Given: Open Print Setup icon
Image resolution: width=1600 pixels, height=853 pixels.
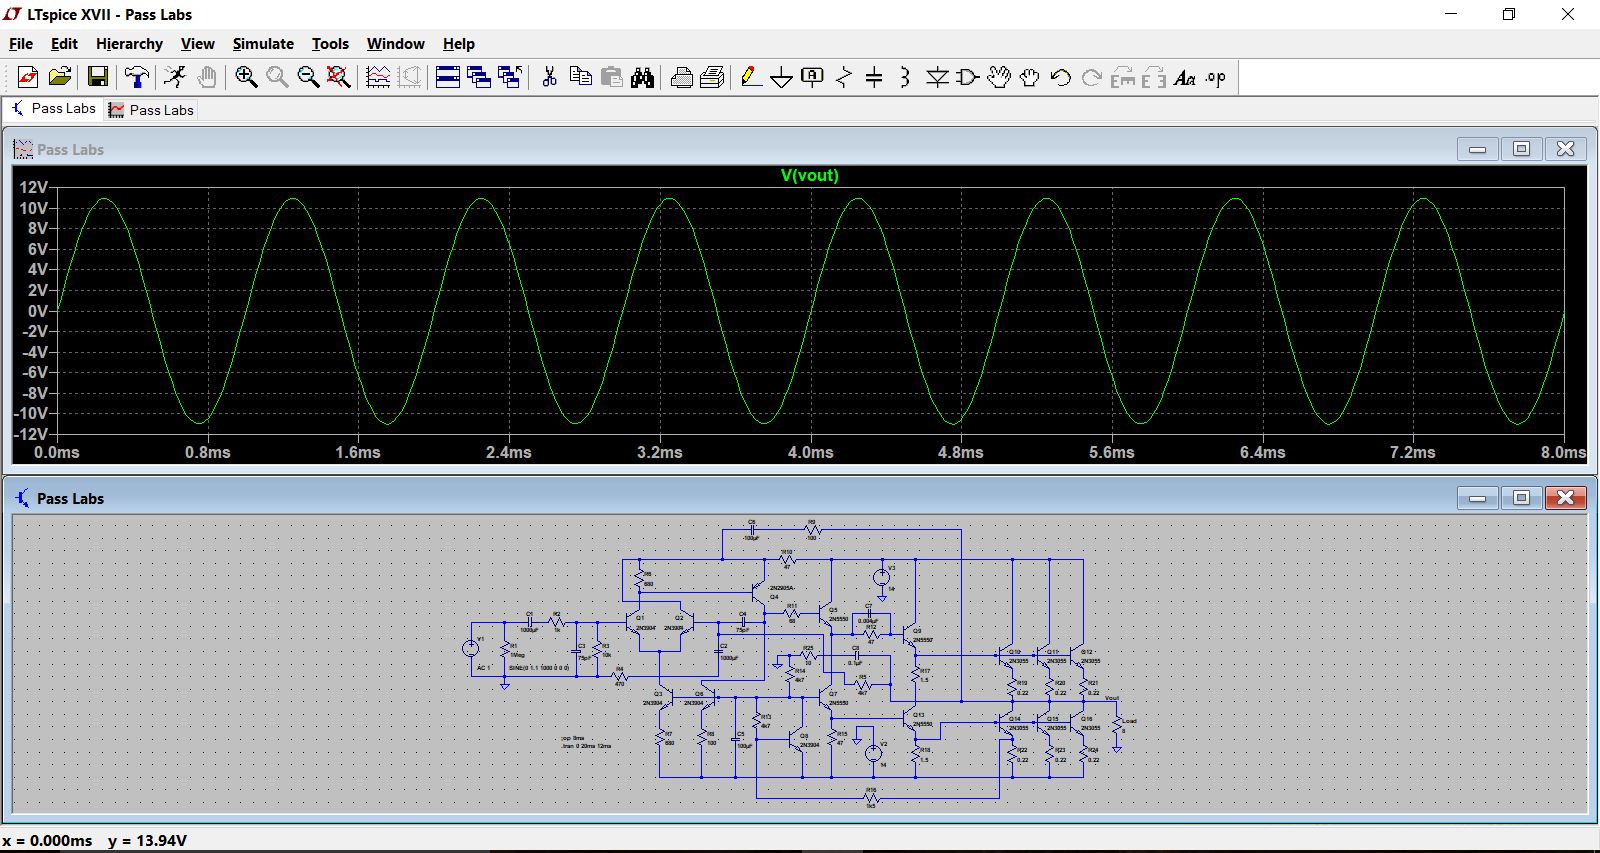Looking at the screenshot, I should pos(681,77).
